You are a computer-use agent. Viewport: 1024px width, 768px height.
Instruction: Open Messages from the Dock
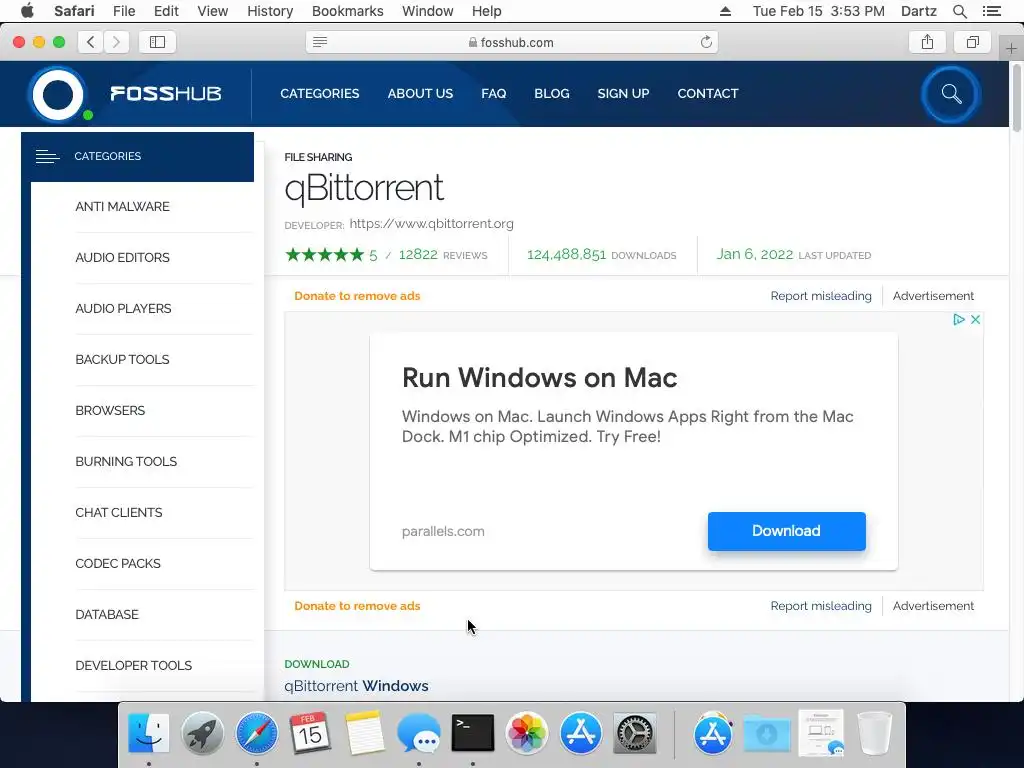coord(419,733)
